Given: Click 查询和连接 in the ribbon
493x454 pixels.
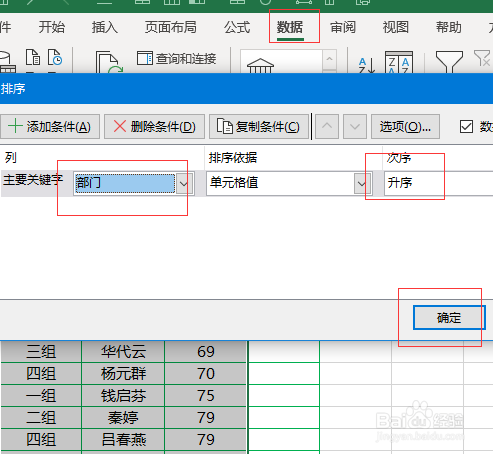Looking at the screenshot, I should [x=177, y=59].
